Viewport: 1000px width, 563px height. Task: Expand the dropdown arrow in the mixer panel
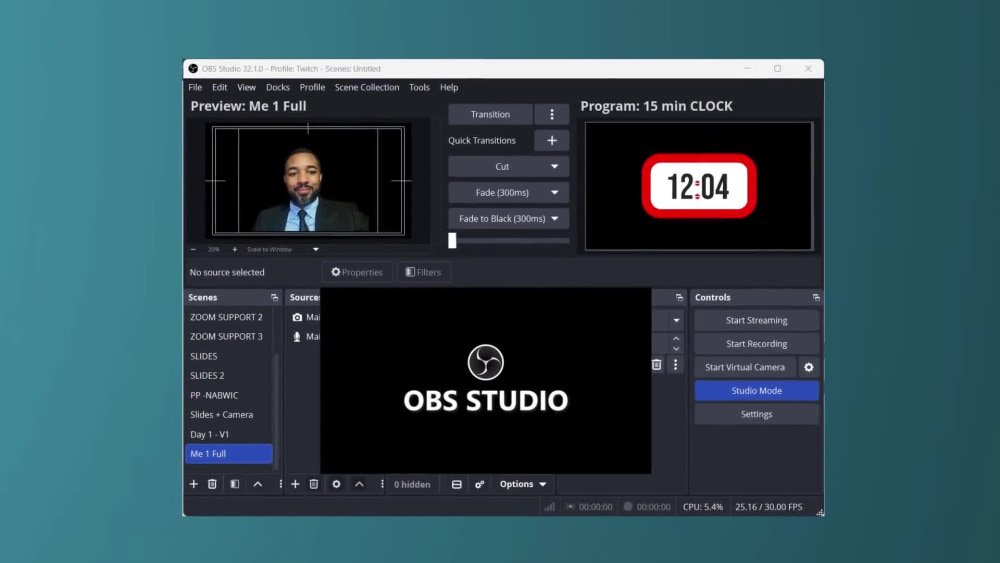pos(676,320)
